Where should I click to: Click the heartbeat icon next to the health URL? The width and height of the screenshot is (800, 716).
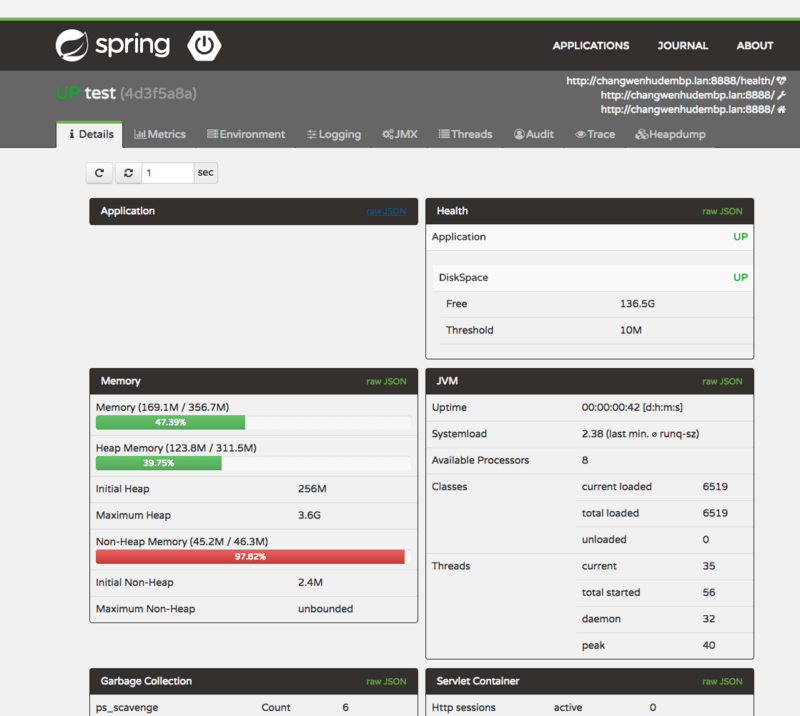781,80
